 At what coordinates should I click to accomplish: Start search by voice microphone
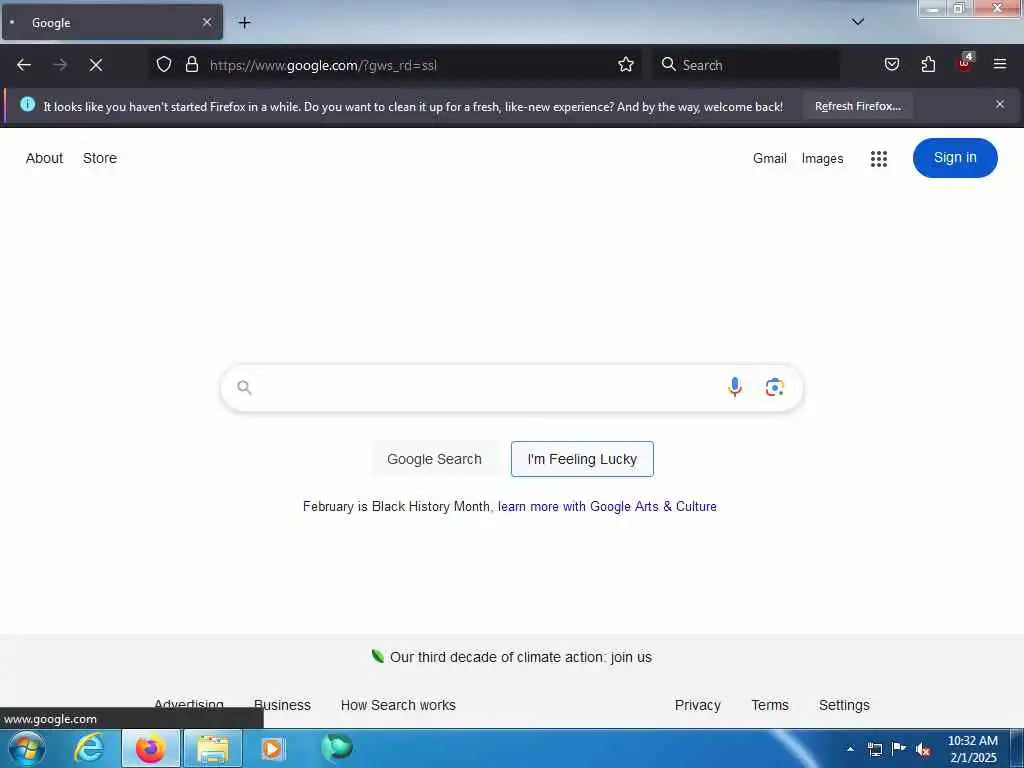735,387
